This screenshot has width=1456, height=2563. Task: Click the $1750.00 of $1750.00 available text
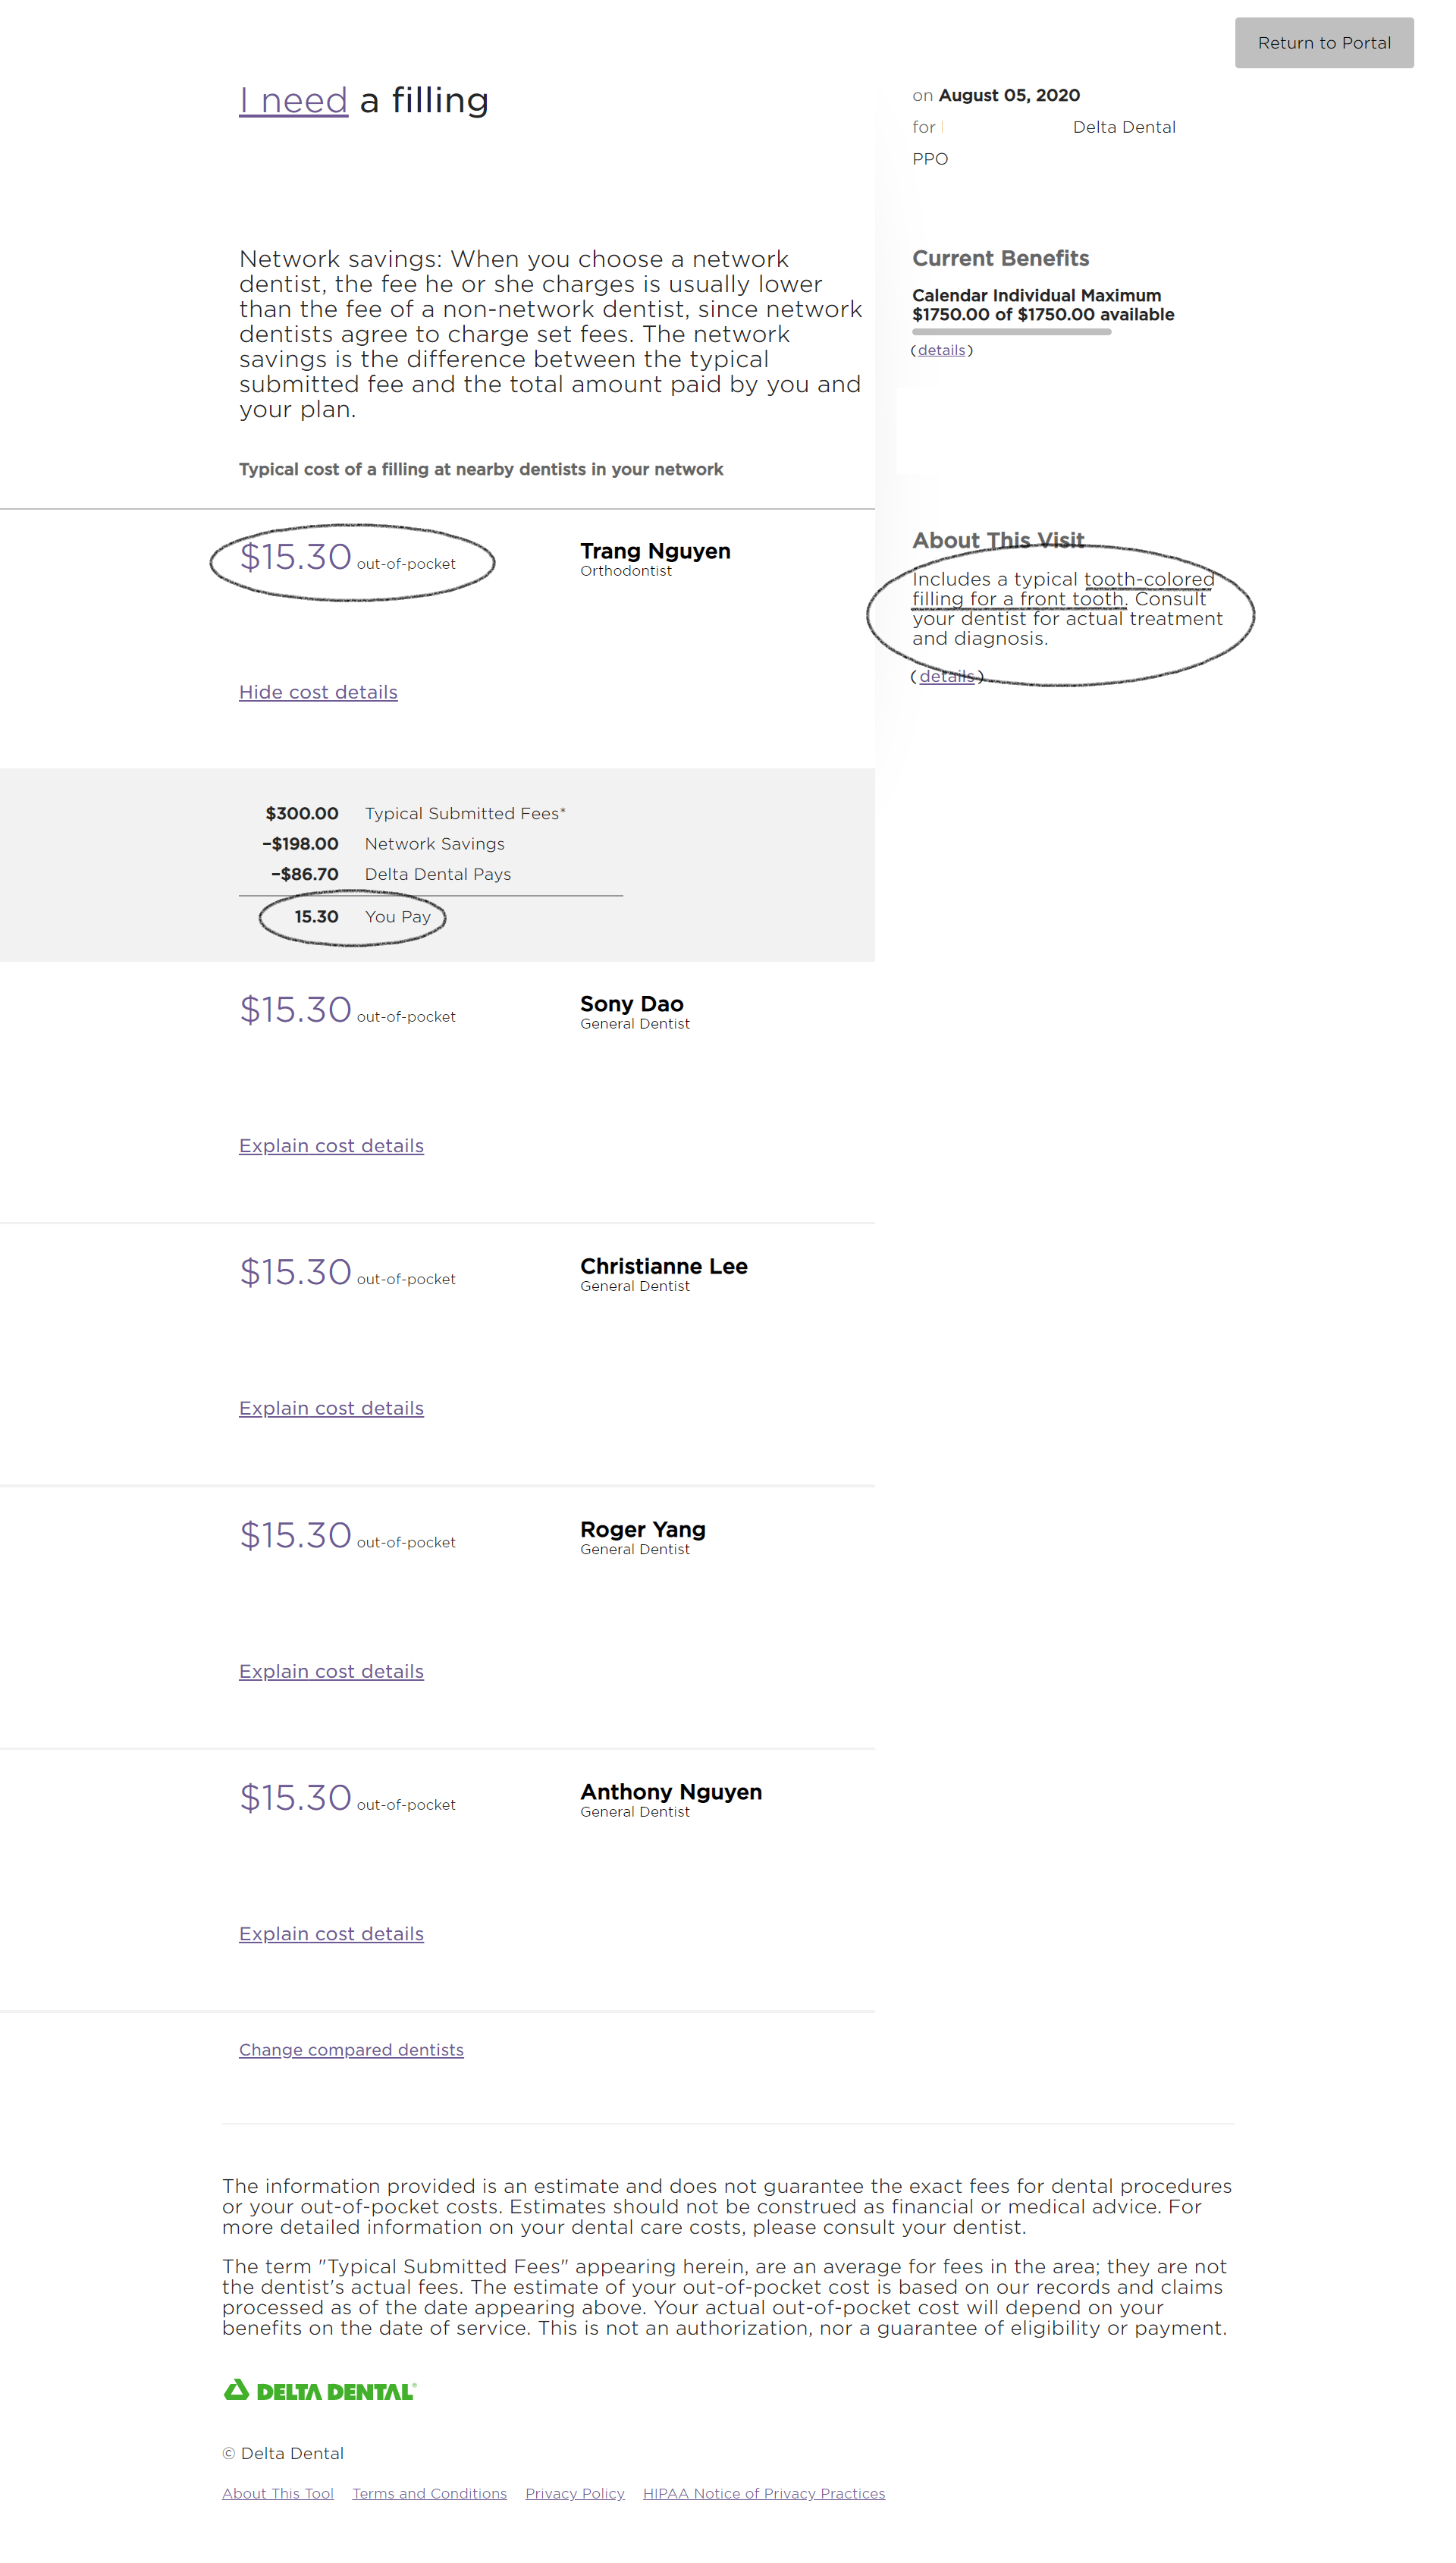[1043, 315]
